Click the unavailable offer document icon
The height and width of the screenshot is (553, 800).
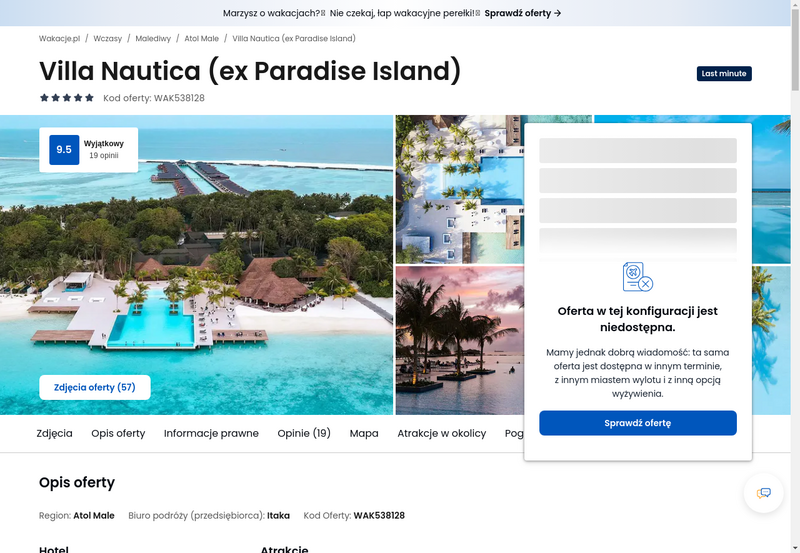pos(638,277)
